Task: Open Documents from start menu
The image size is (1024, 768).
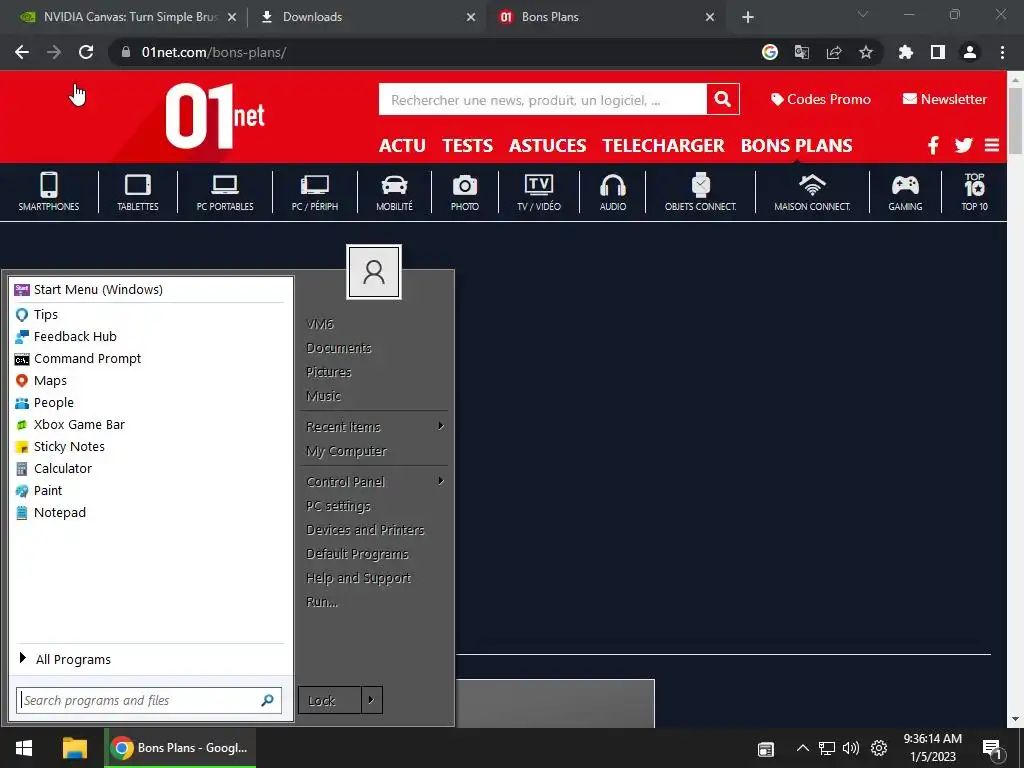Action: [x=338, y=348]
